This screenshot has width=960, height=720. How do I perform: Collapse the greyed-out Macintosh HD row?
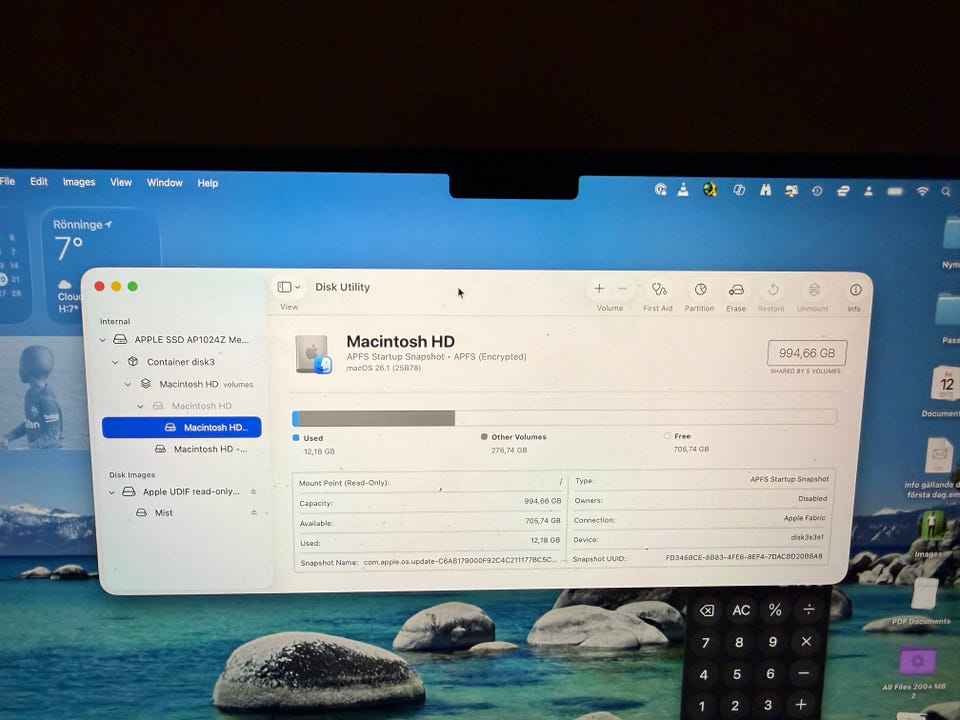click(x=140, y=406)
